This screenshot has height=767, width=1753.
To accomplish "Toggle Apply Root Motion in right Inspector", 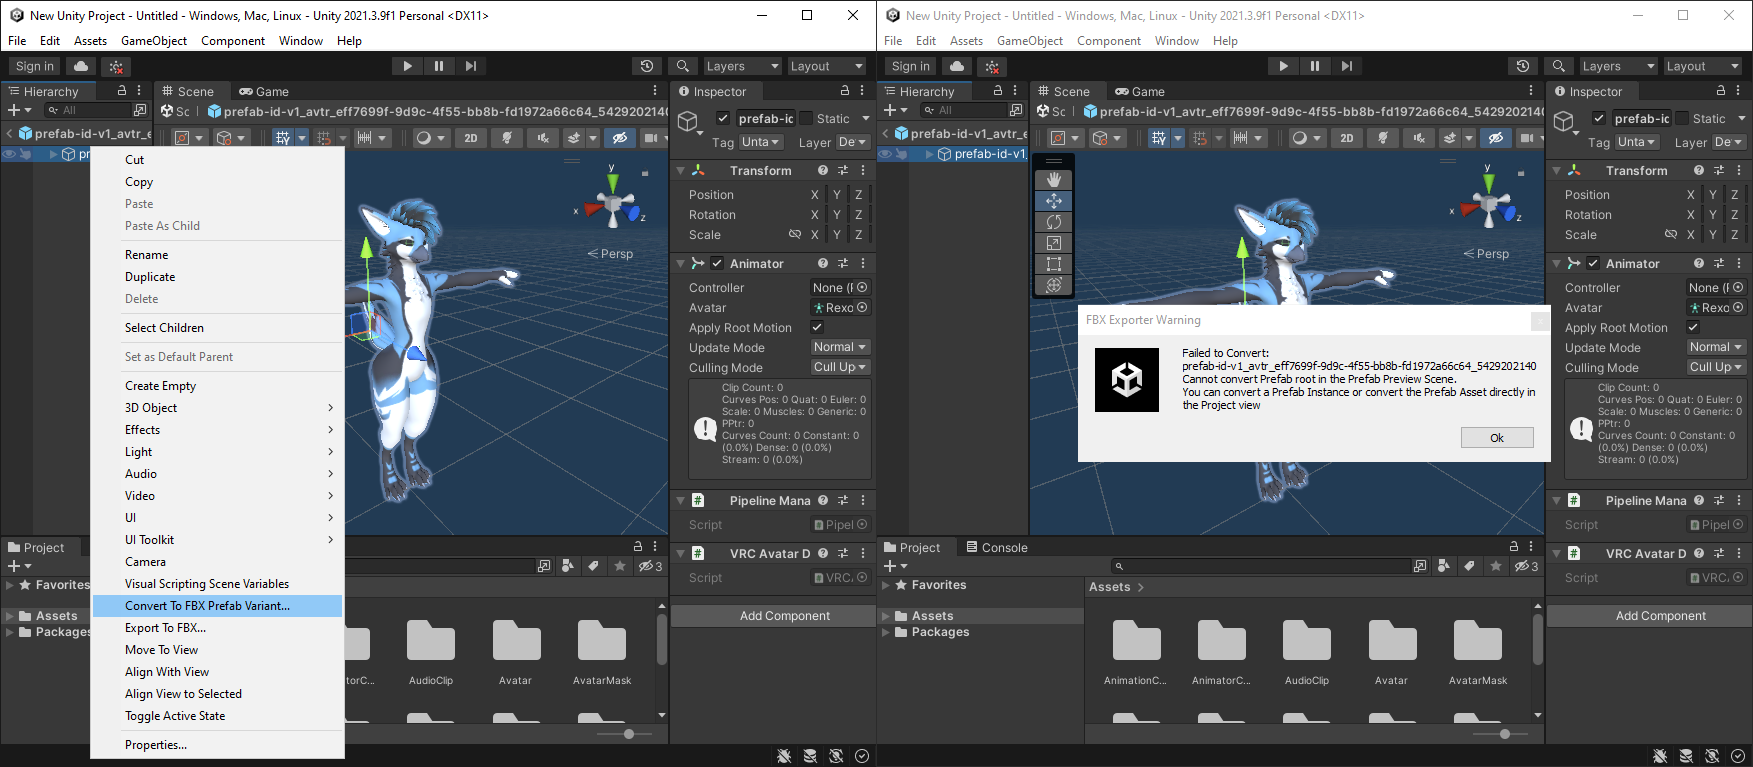I will (1693, 327).
